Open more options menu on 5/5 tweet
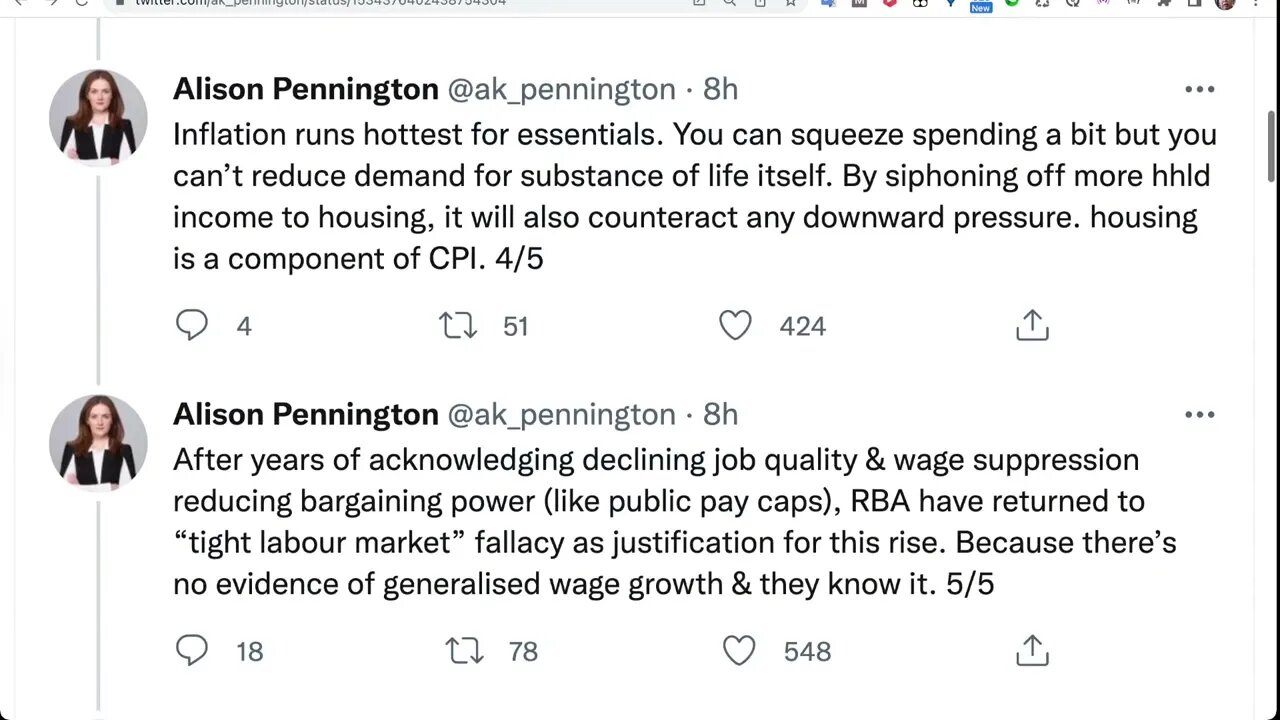This screenshot has width=1280, height=720. [1199, 414]
